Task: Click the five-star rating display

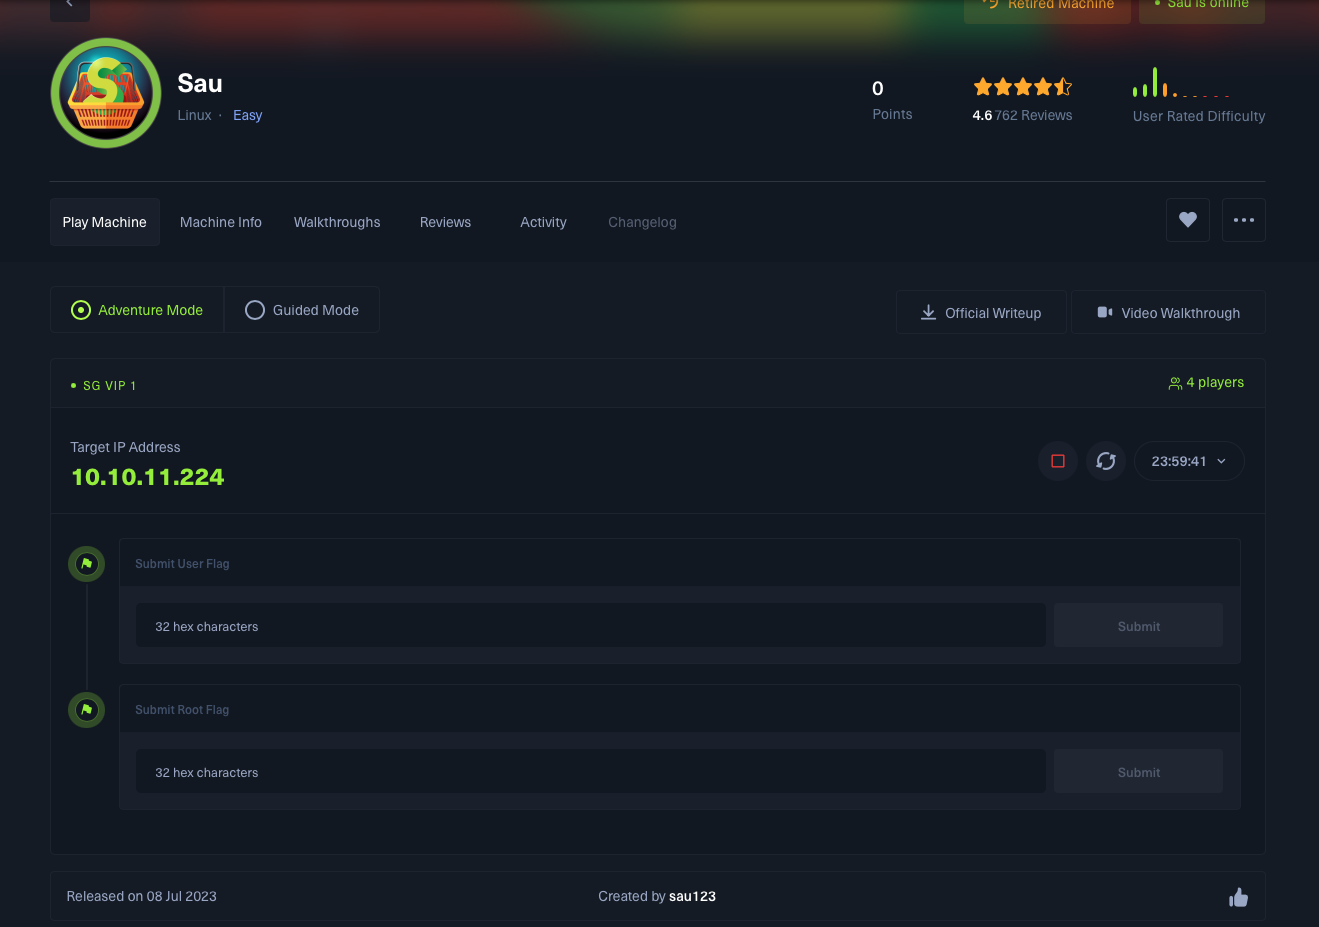Action: click(x=1022, y=87)
